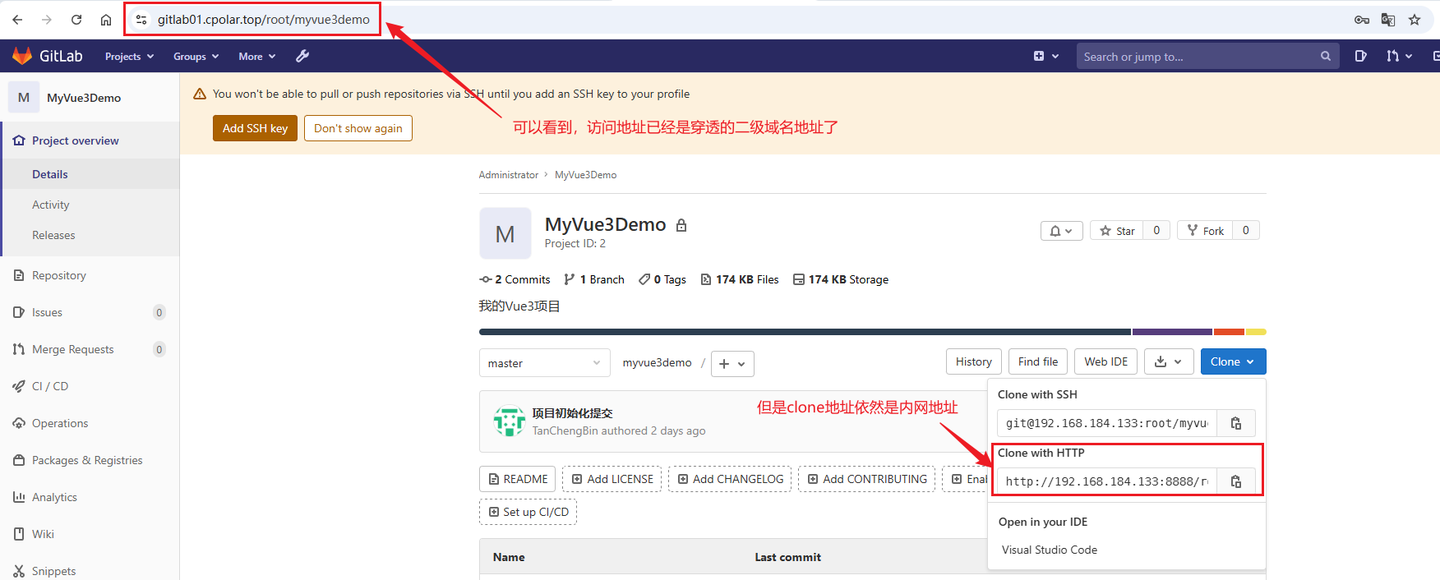Open the master branch dropdown
Screen dimensions: 1440x580
[544, 362]
